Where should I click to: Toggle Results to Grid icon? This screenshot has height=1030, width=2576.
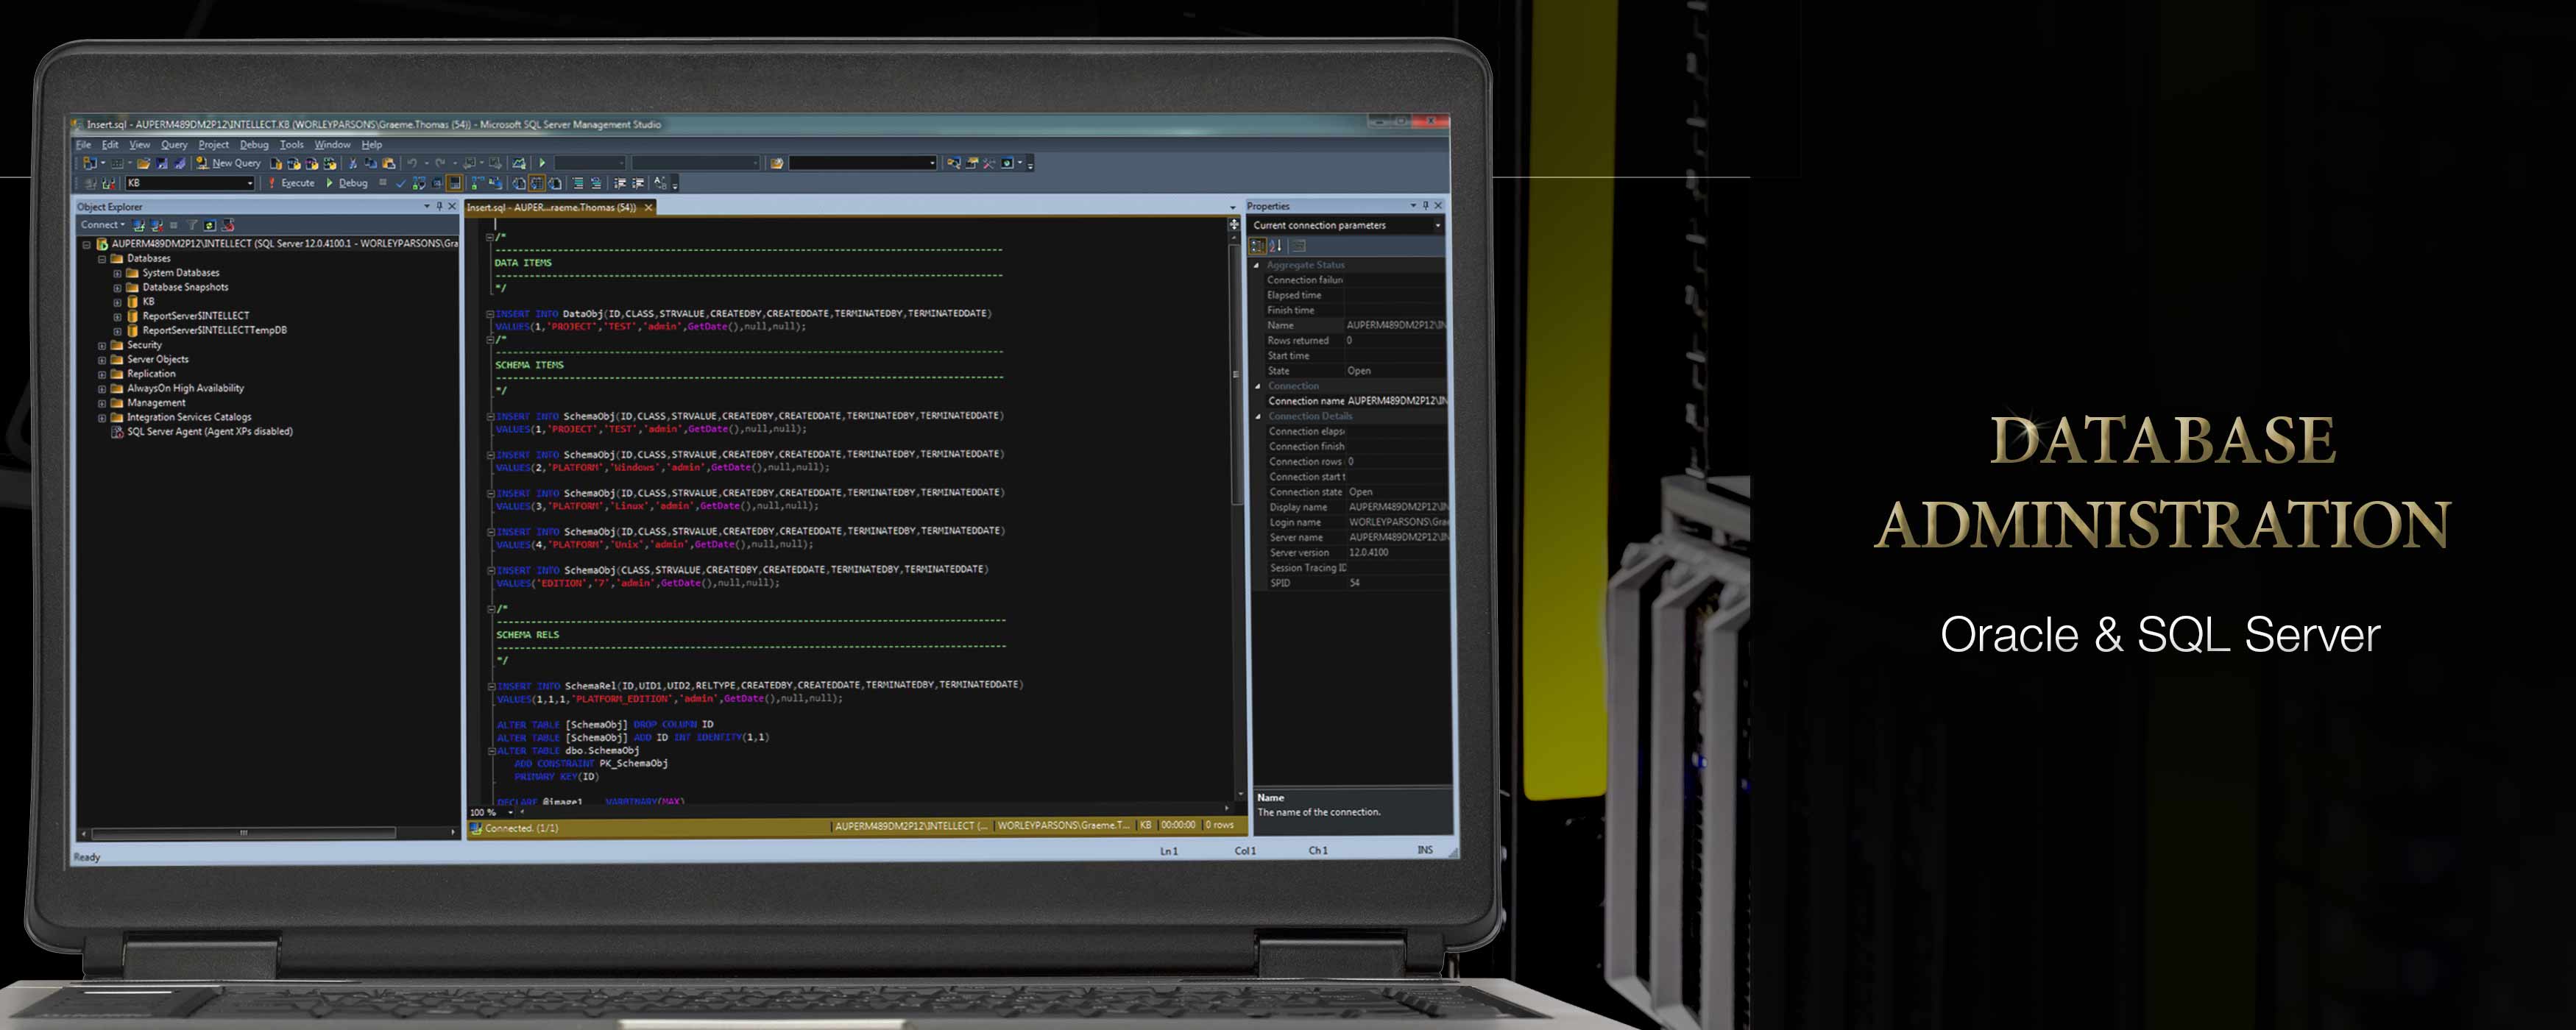pyautogui.click(x=537, y=183)
